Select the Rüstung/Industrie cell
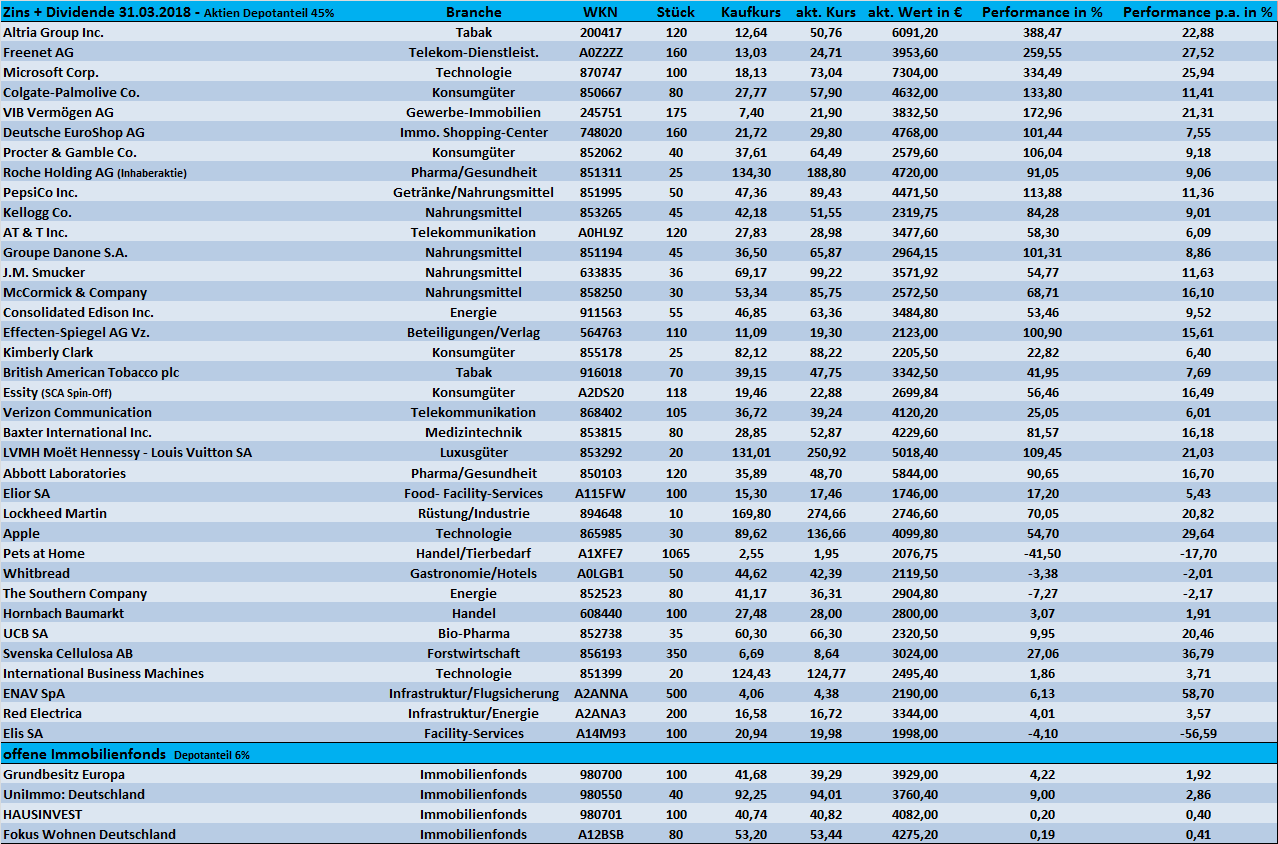Viewport: 1278px width, 844px height. coord(473,513)
